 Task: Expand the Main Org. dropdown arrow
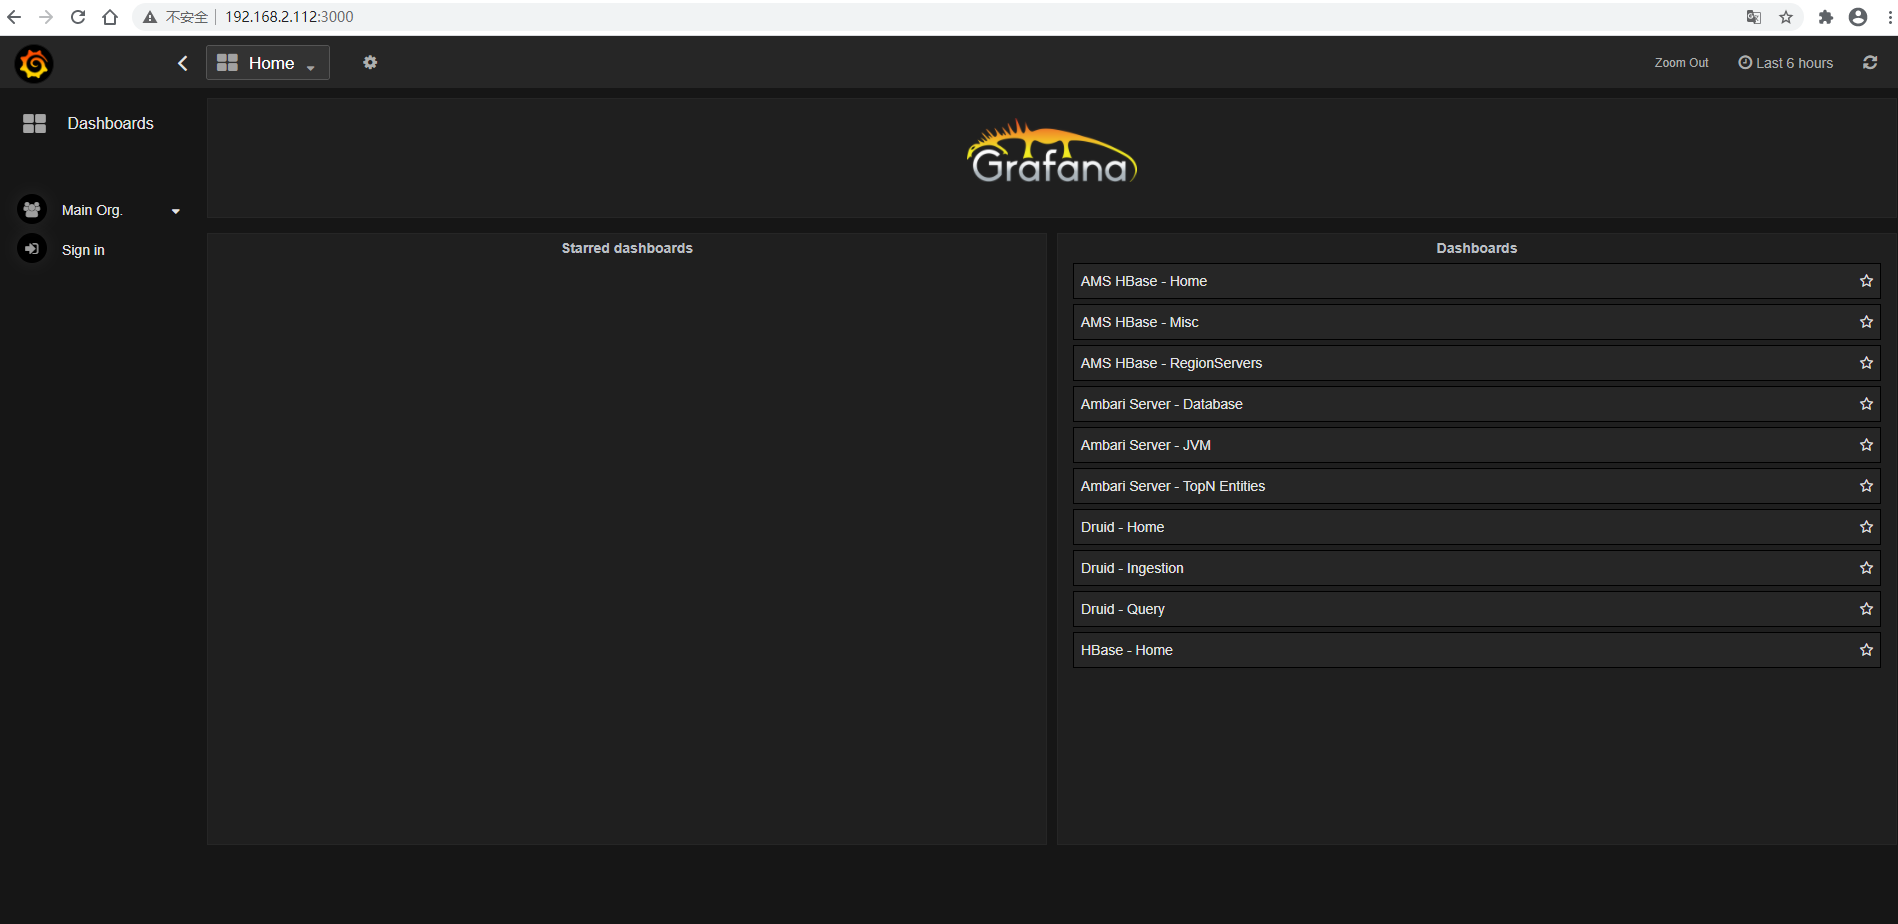[176, 211]
